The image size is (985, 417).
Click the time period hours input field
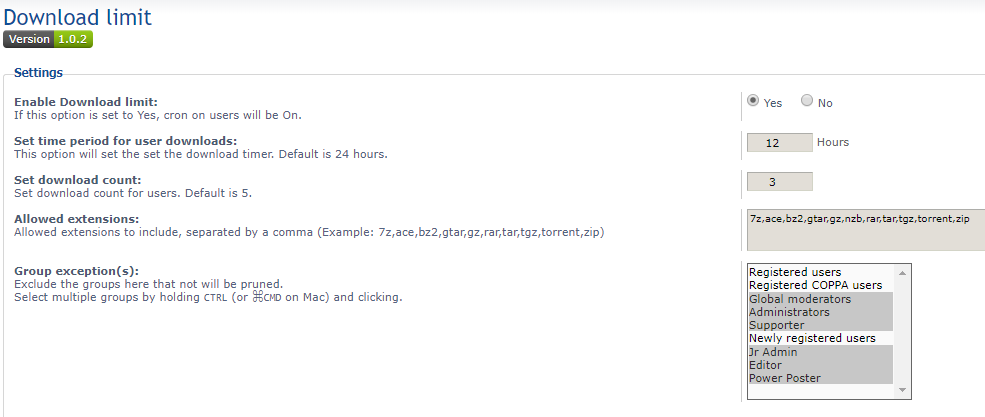(x=779, y=142)
